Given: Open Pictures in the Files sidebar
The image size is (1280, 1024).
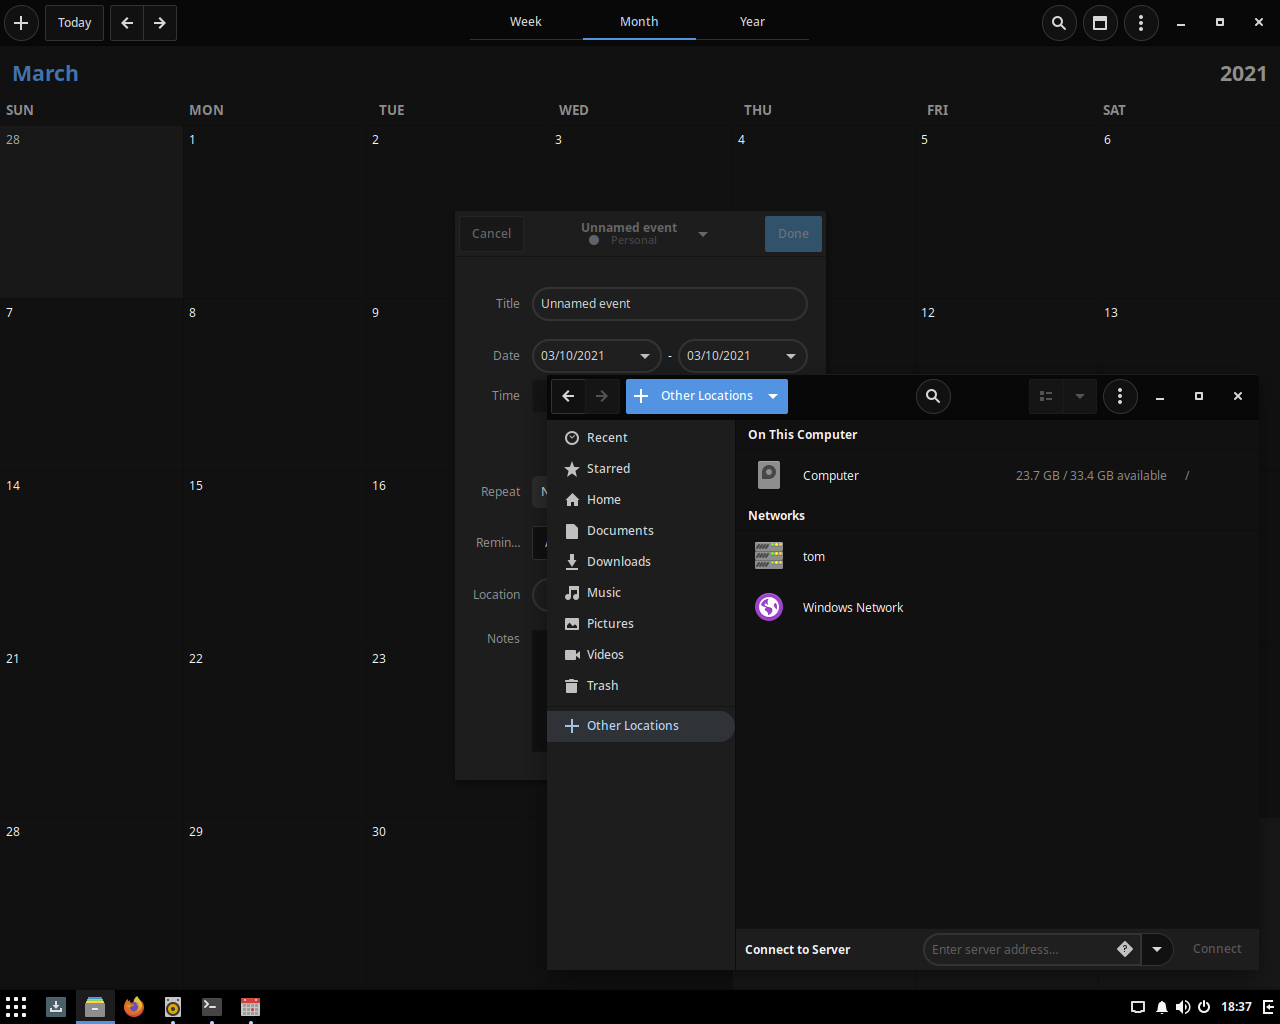Looking at the screenshot, I should [x=641, y=624].
